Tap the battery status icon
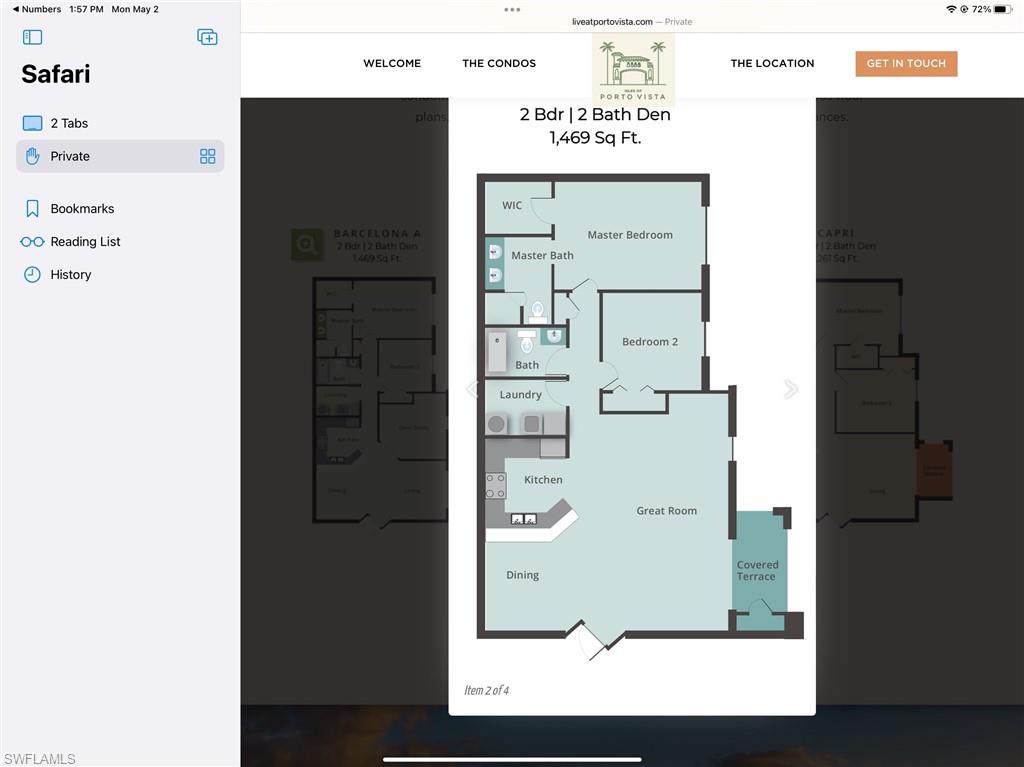This screenshot has height=767, width=1024. 1003,9
